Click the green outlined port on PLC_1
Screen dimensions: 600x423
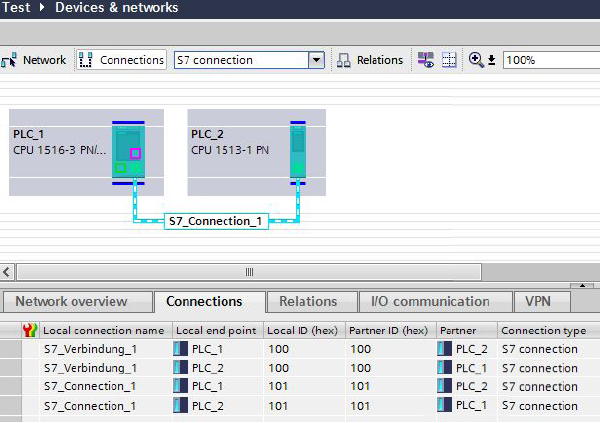121,168
